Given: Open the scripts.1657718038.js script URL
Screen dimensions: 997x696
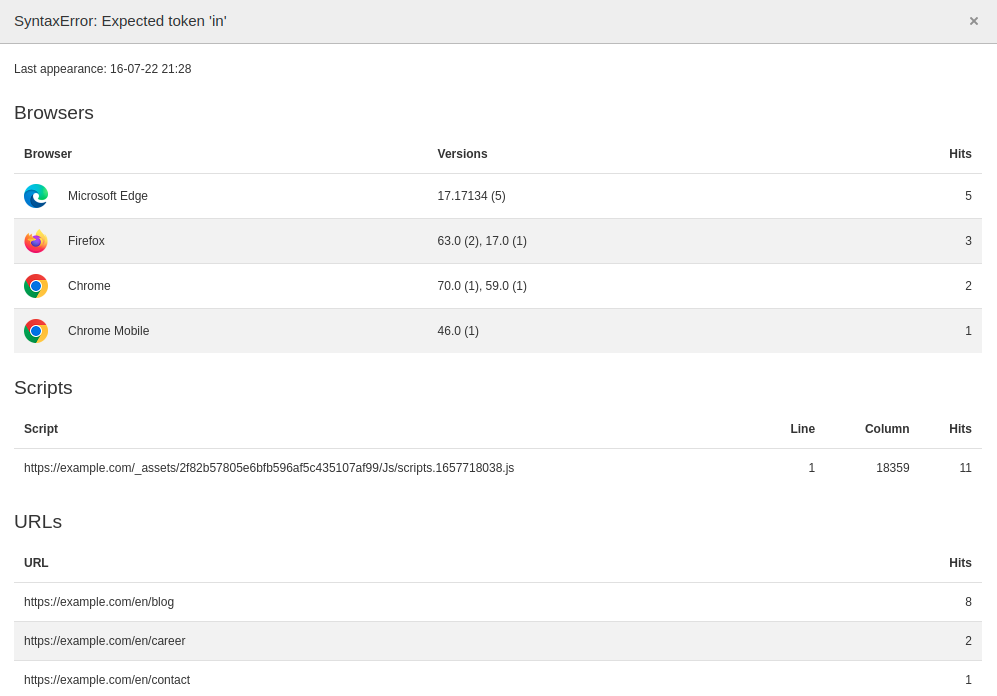Looking at the screenshot, I should tap(268, 468).
